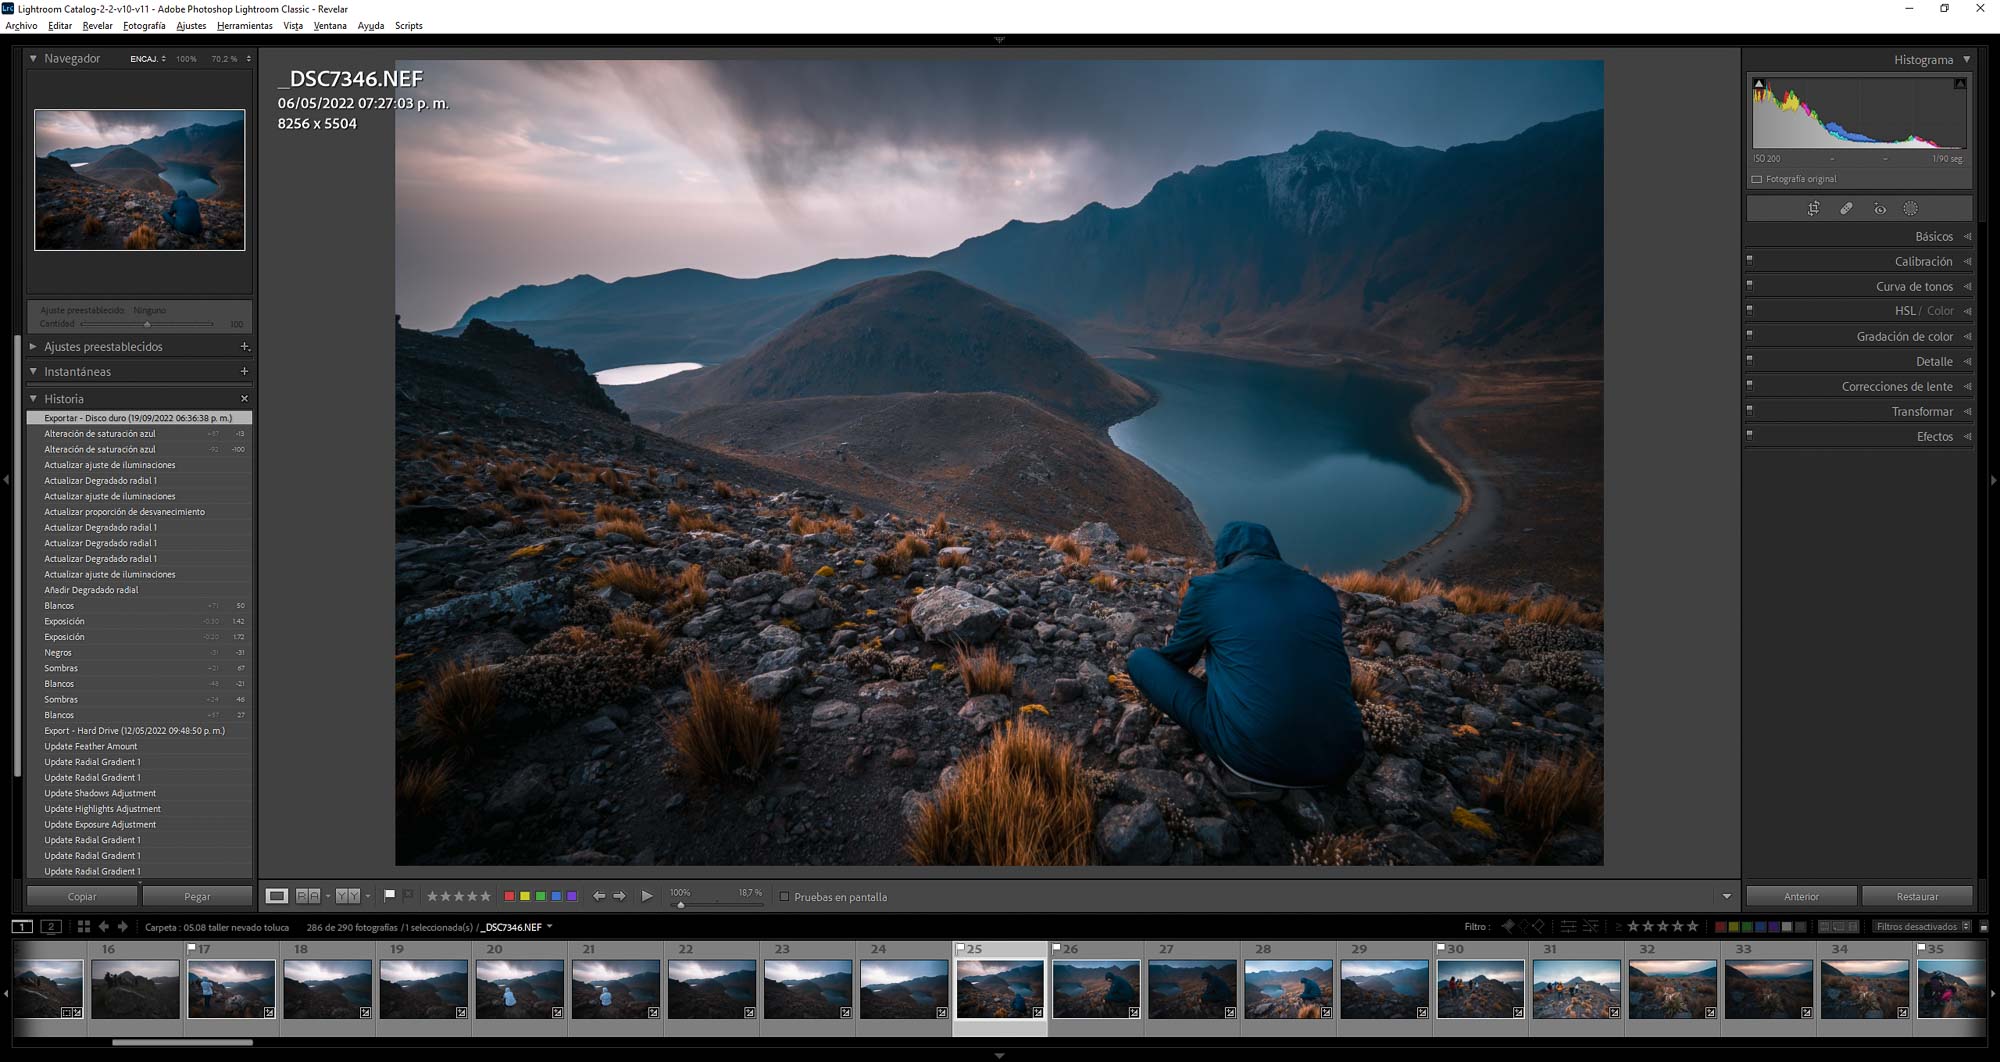Toggle filter lock switch at filmstrip end
The image size is (2000, 1062).
1984,927
